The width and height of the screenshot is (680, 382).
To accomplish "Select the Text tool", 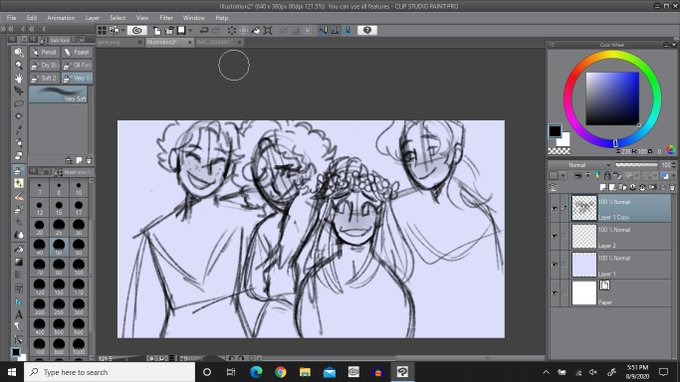I will pos(19,314).
